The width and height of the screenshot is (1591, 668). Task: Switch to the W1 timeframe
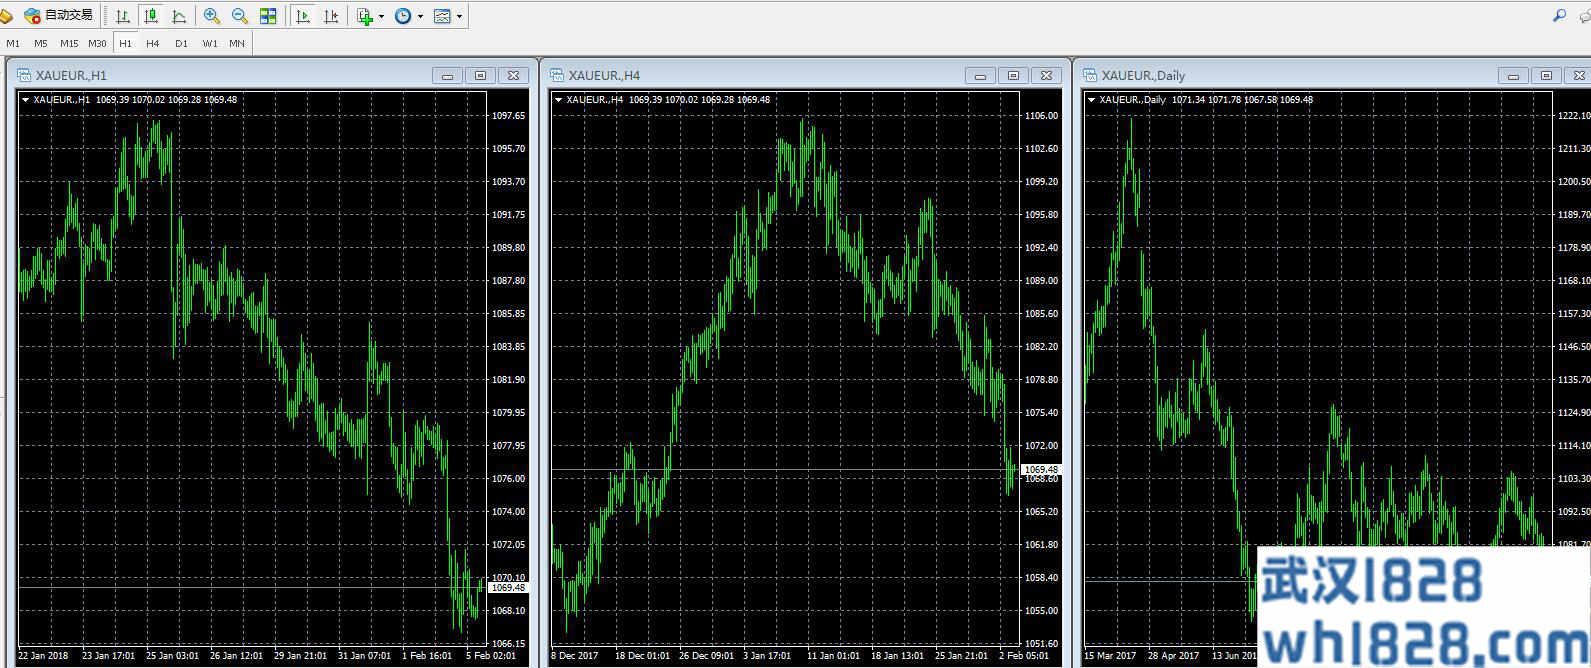[x=209, y=43]
